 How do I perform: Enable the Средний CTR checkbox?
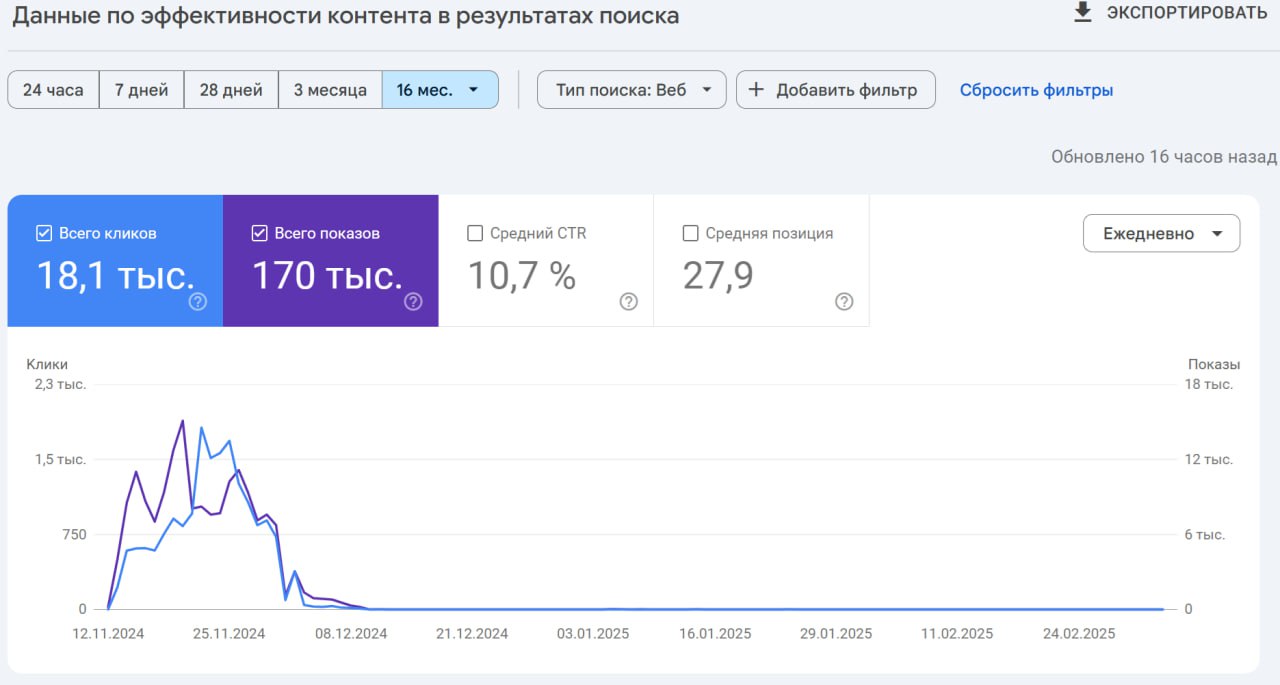click(475, 233)
